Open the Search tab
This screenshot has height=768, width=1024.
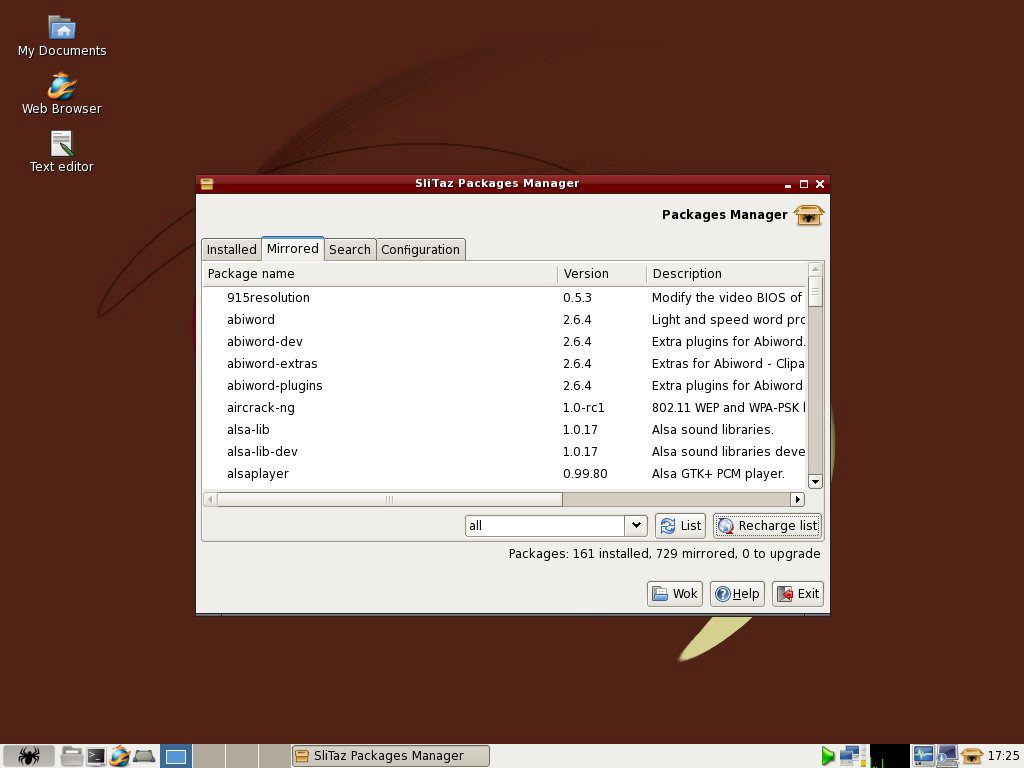click(349, 249)
